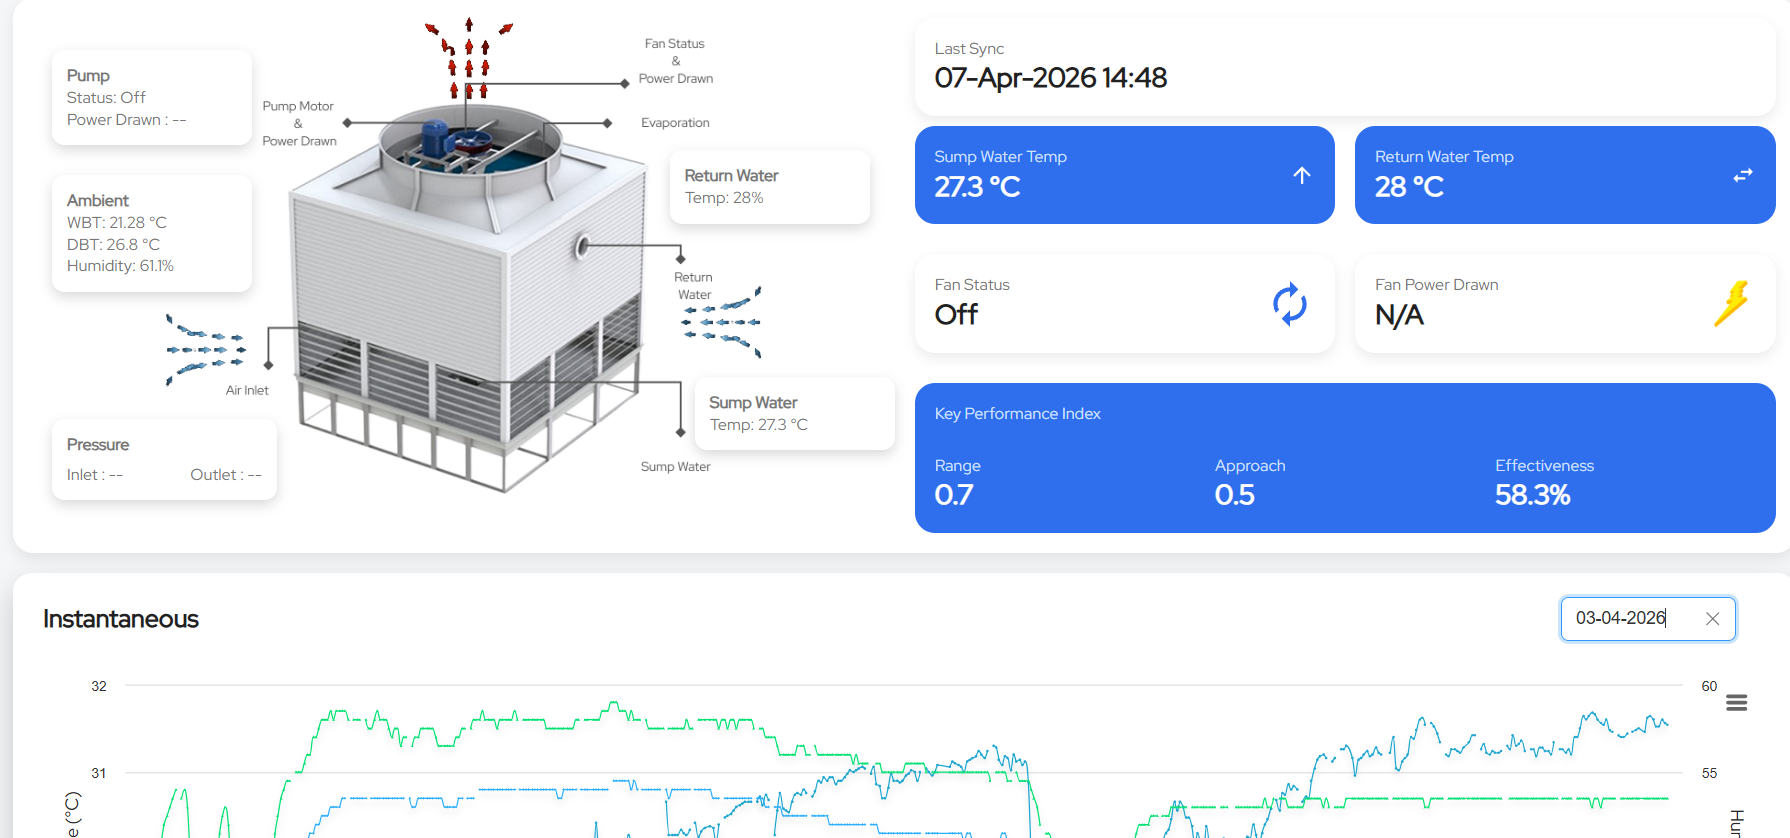This screenshot has height=838, width=1790.
Task: Click the Pressure Outlet reading
Action: [x=226, y=475]
